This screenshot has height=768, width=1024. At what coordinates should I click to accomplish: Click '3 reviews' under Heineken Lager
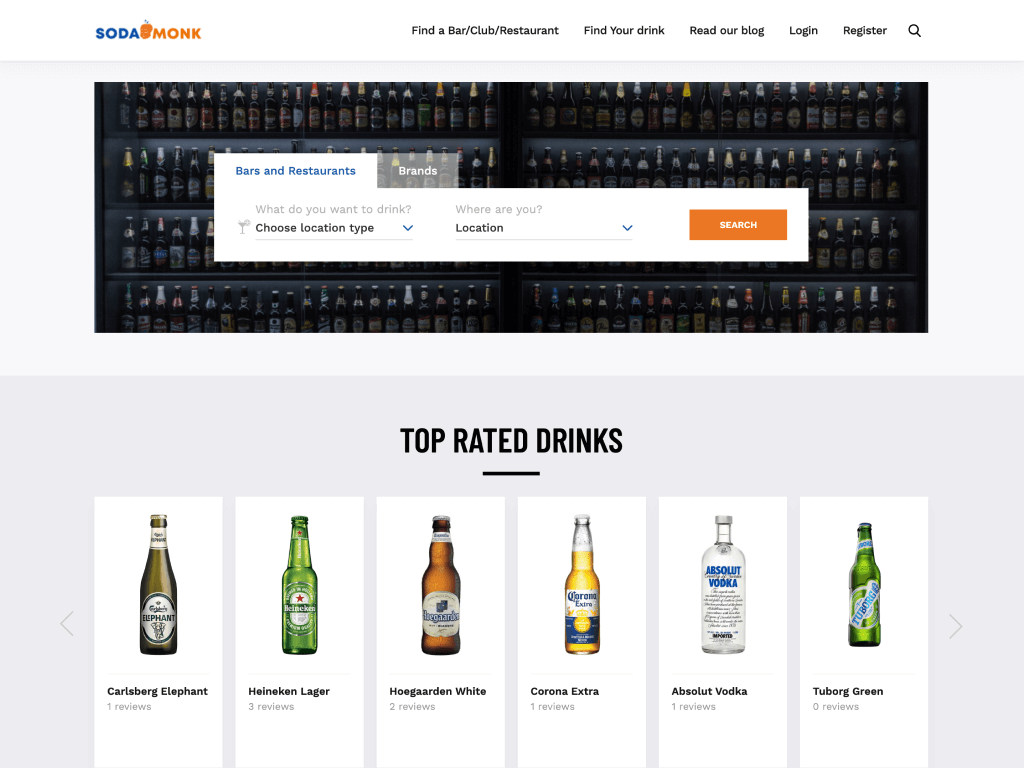click(x=271, y=707)
